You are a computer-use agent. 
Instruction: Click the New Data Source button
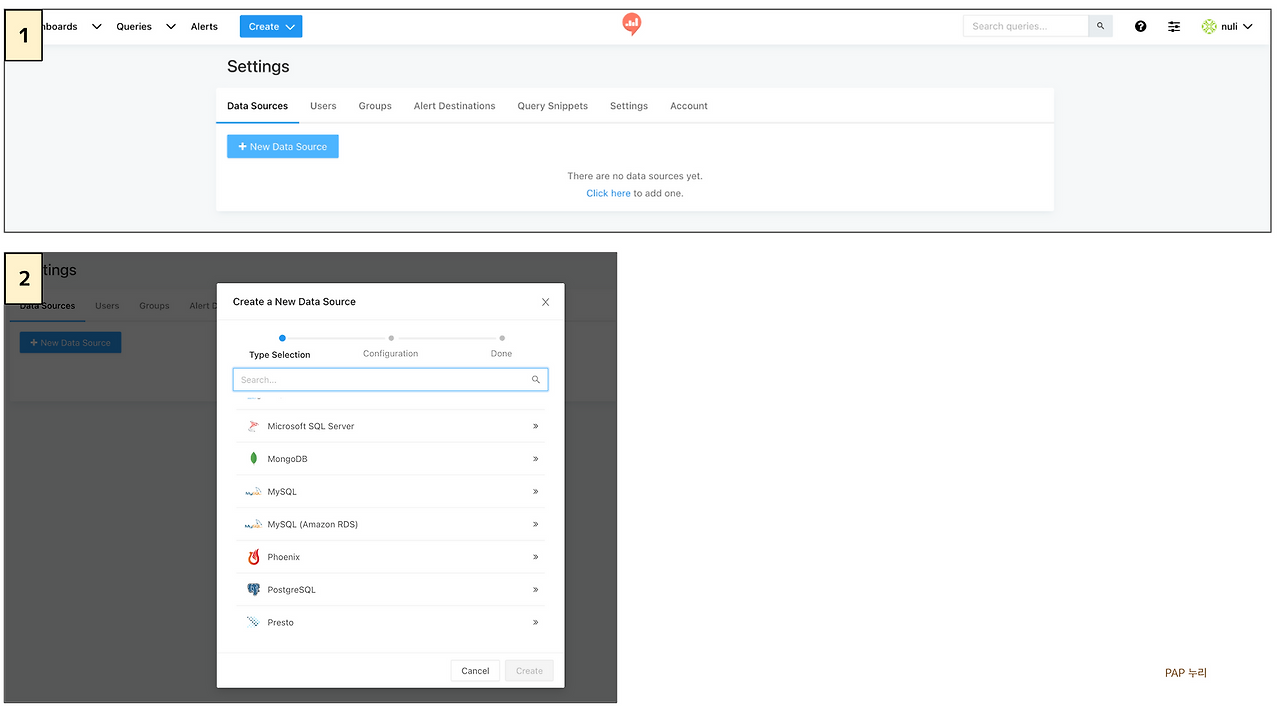point(283,146)
